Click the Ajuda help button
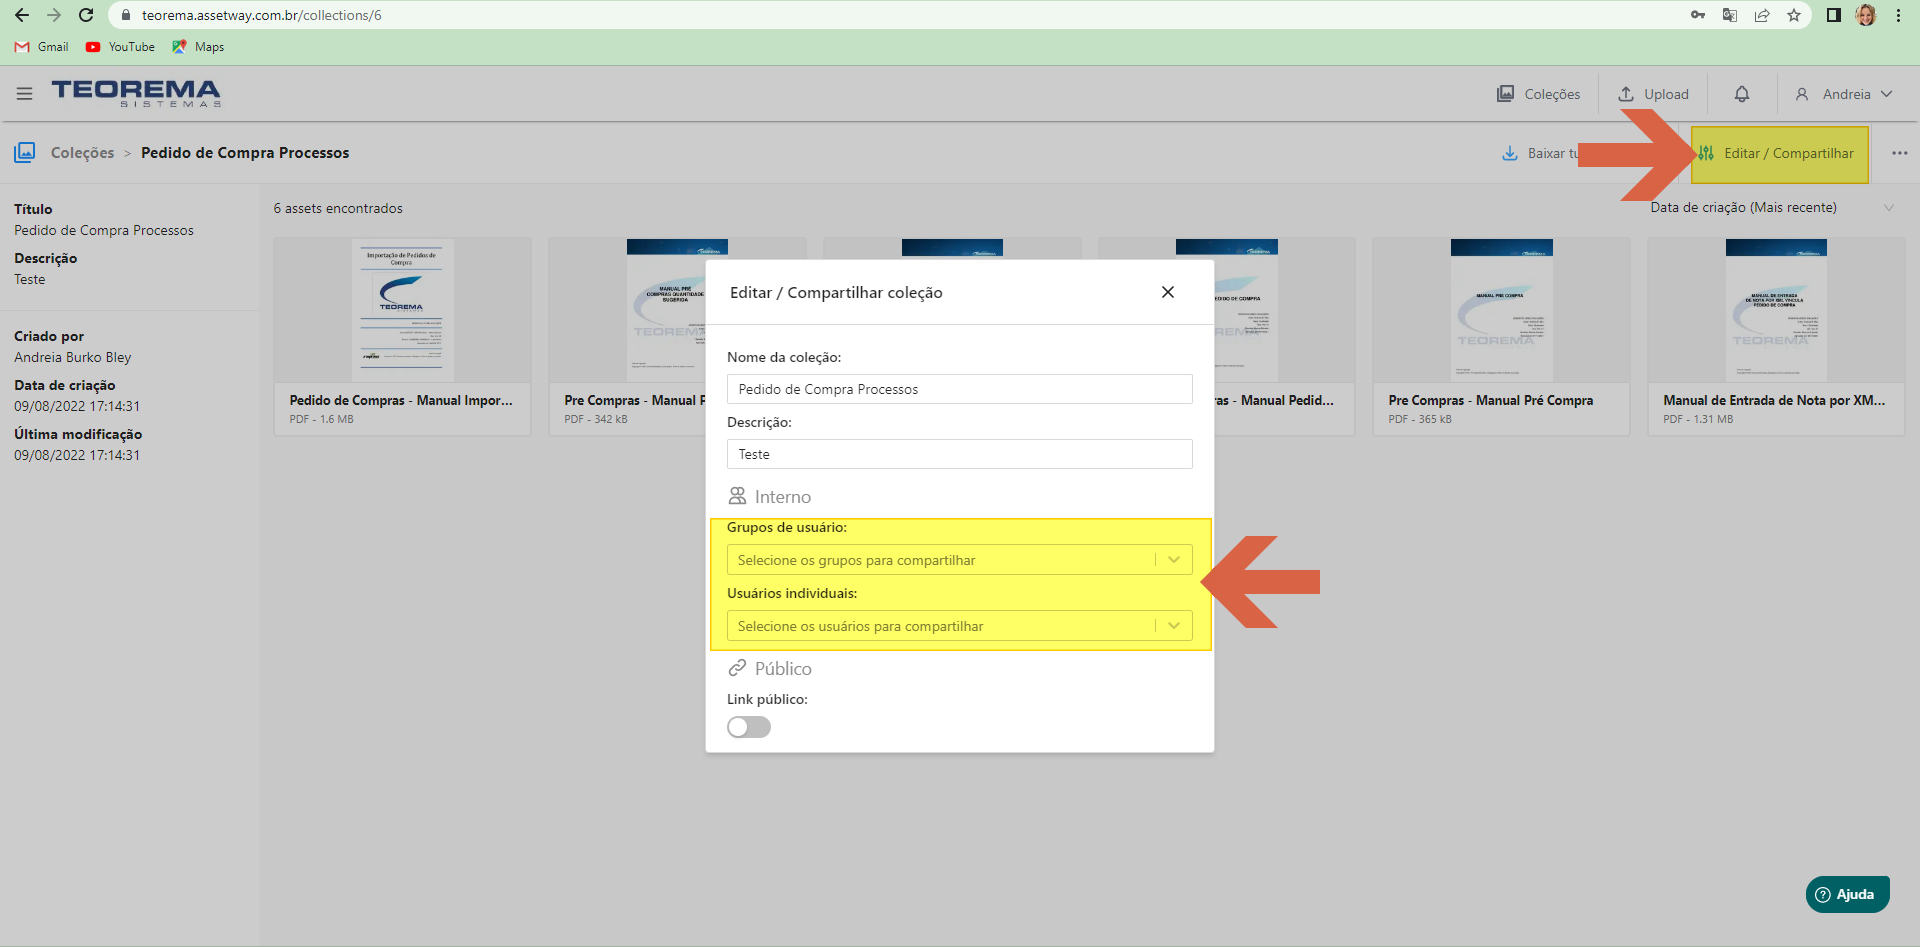 click(1847, 894)
